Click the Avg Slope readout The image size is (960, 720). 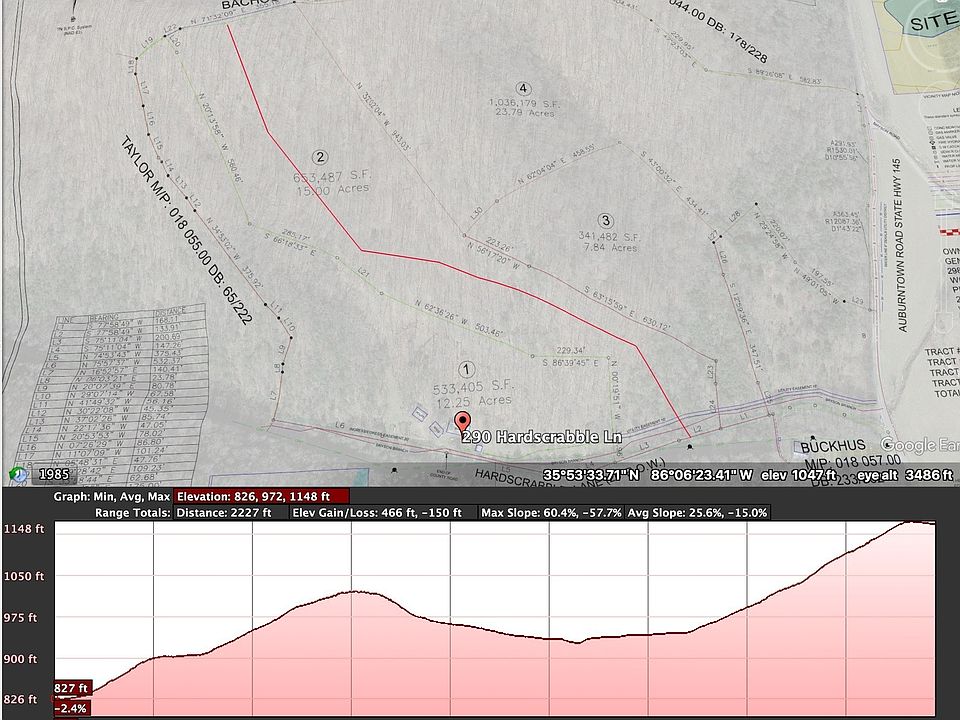[699, 512]
